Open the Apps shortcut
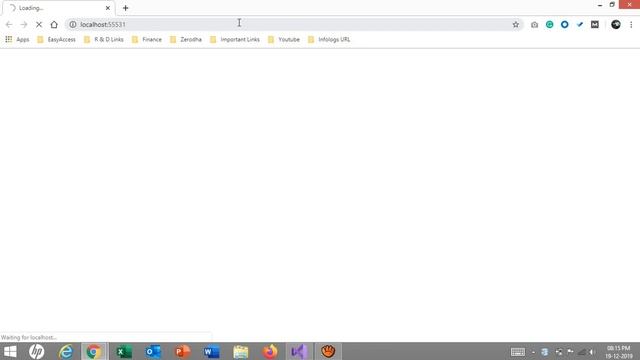 pyautogui.click(x=17, y=39)
